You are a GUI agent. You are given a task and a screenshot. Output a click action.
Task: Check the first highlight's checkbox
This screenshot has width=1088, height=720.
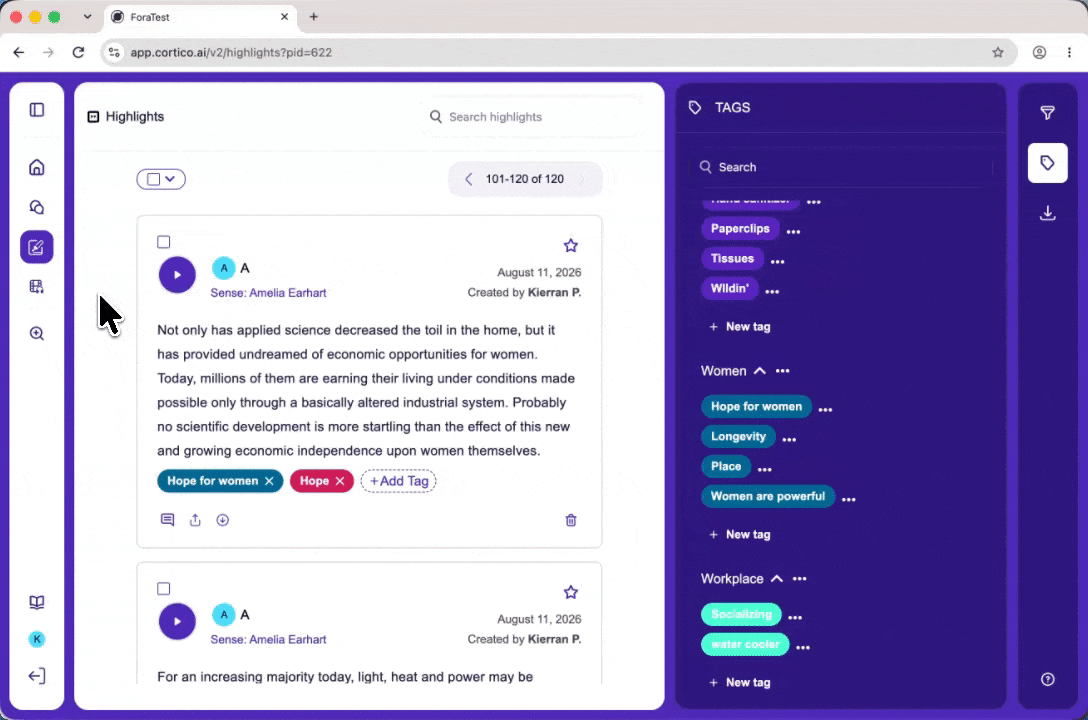[164, 242]
